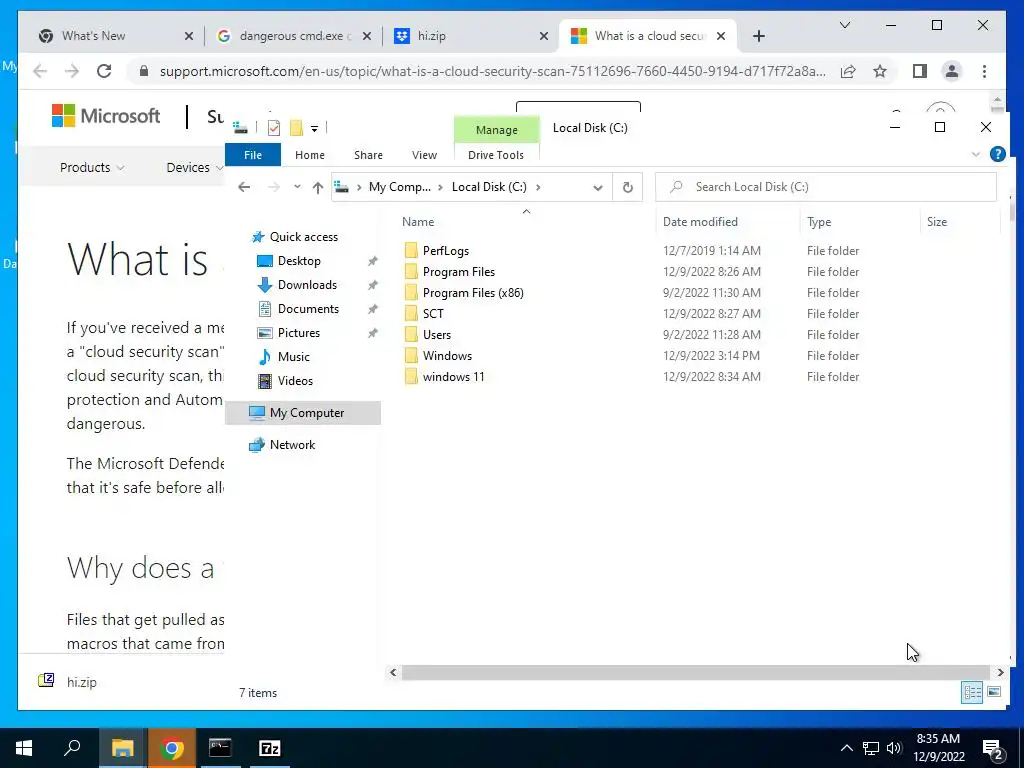Open Network in navigation pane
Screen dimensions: 1024x768
(292, 445)
